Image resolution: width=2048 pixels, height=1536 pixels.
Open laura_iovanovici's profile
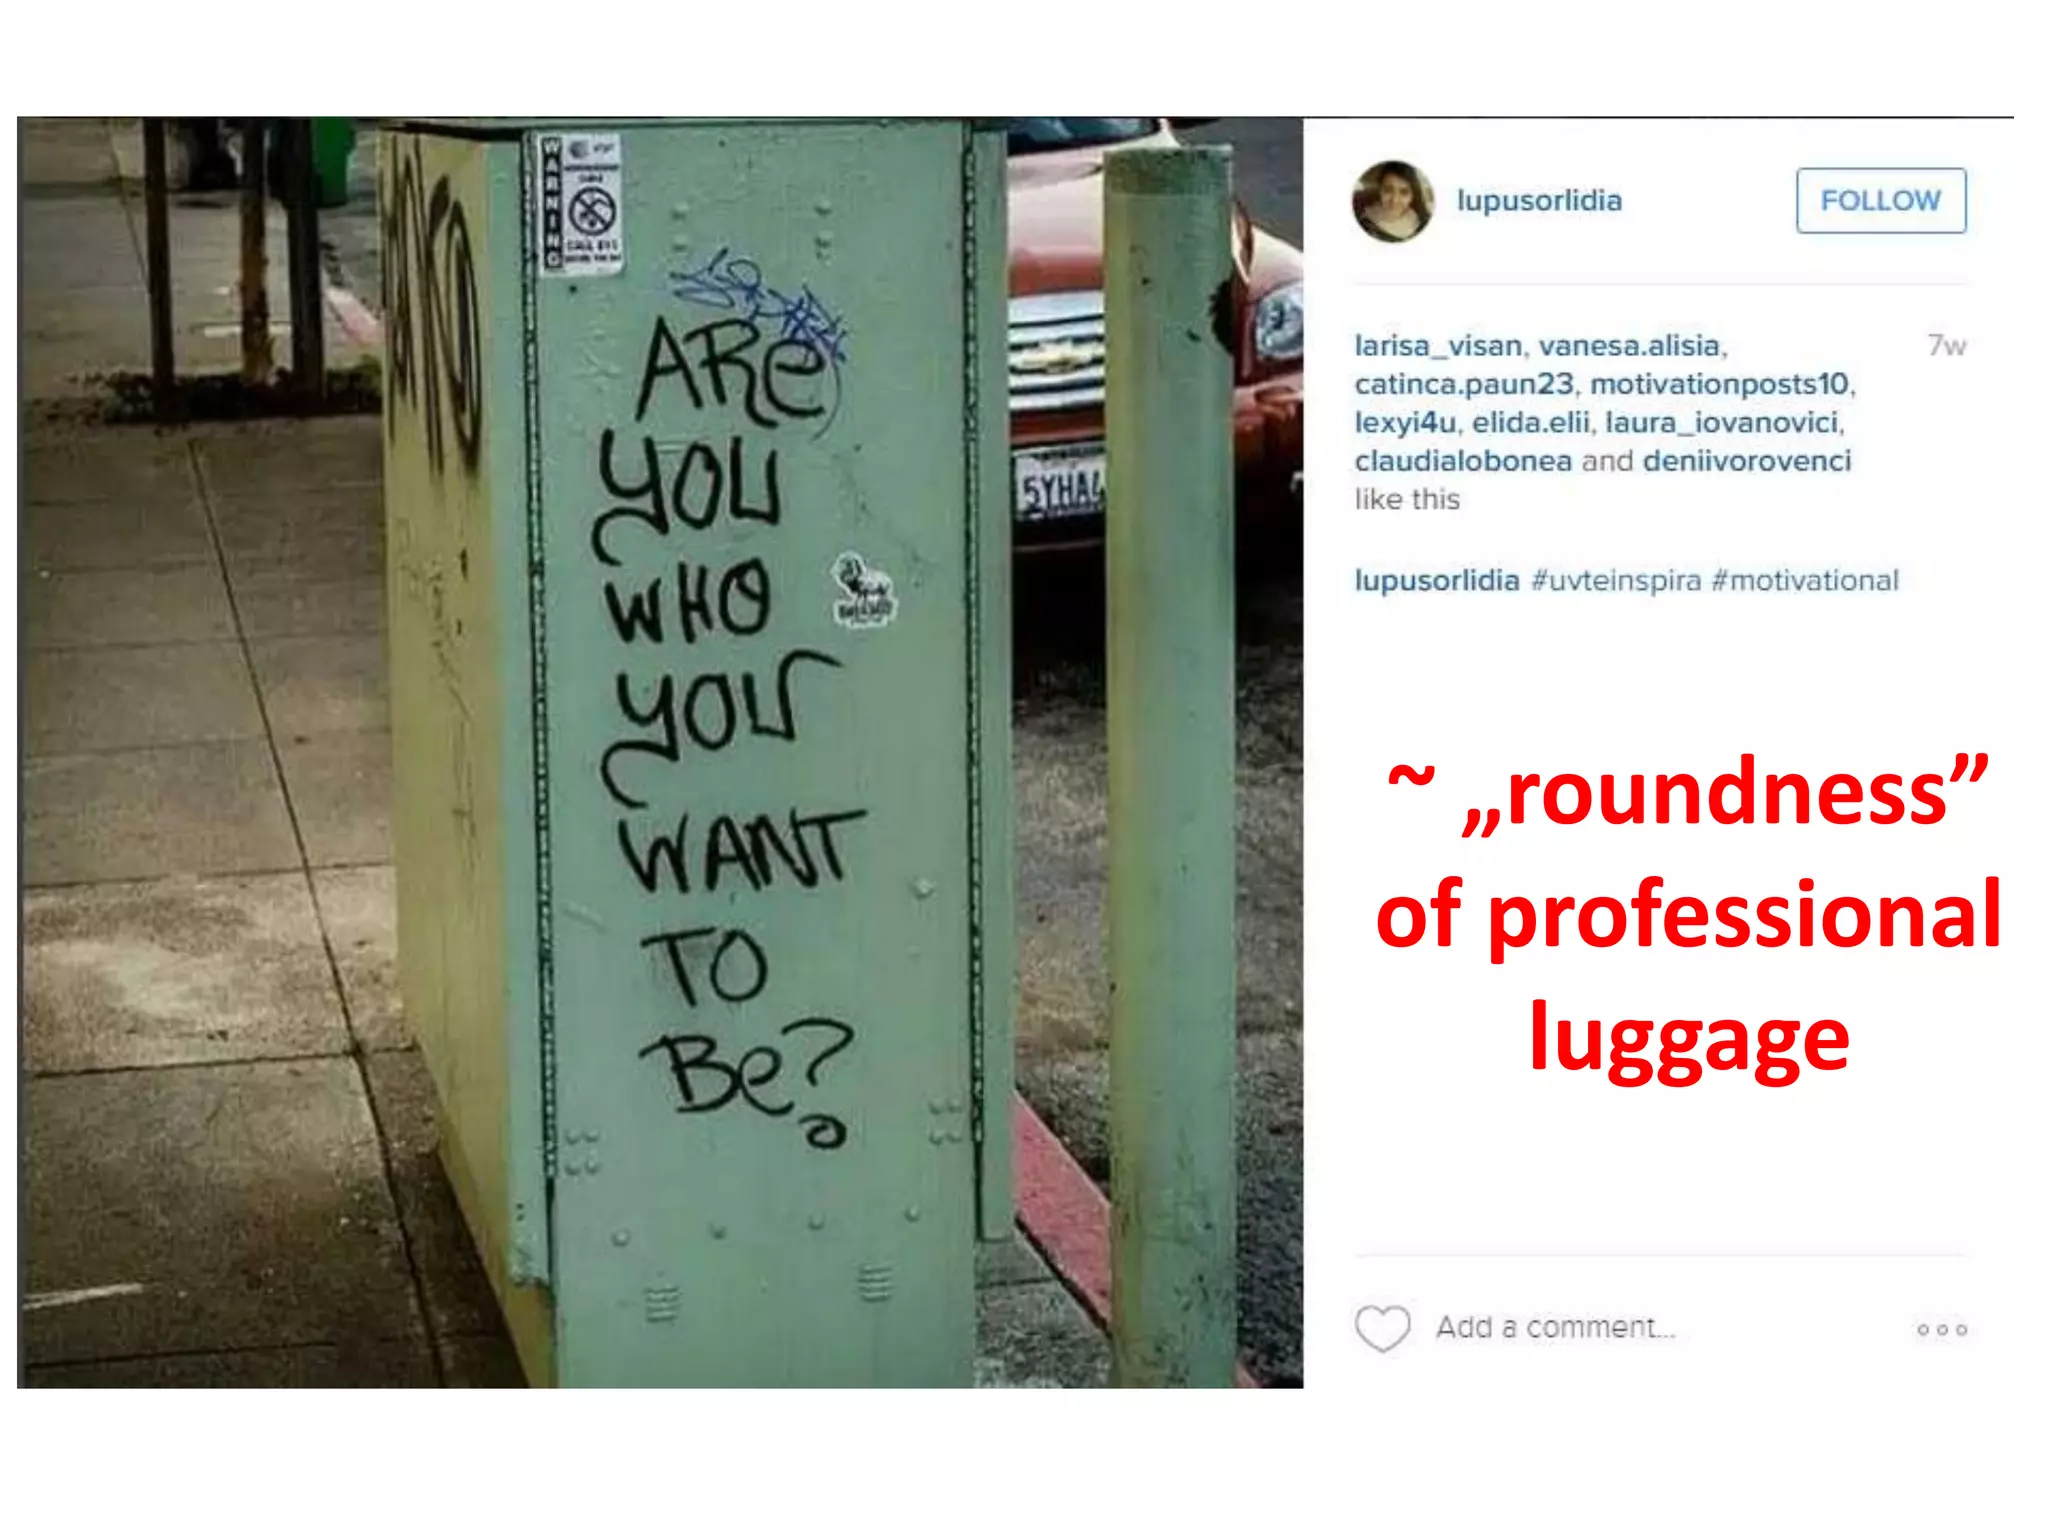[x=1722, y=423]
